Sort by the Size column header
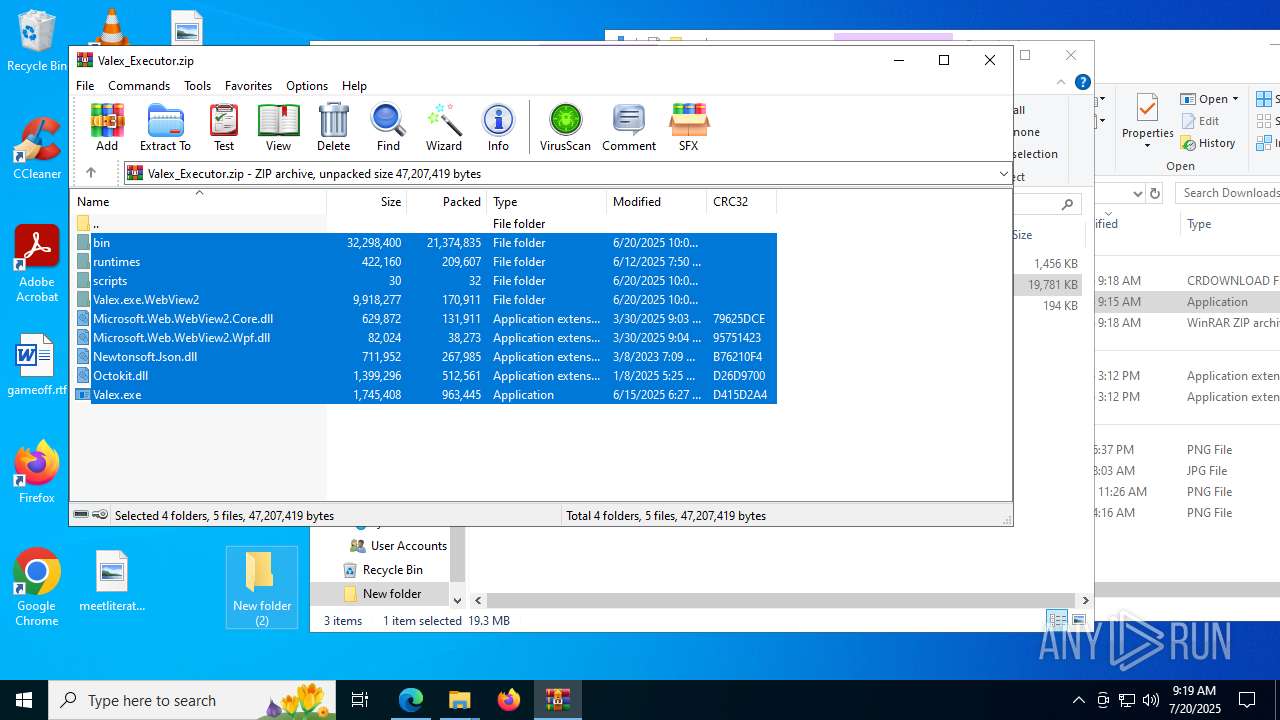Image resolution: width=1280 pixels, height=720 pixels. [x=367, y=201]
